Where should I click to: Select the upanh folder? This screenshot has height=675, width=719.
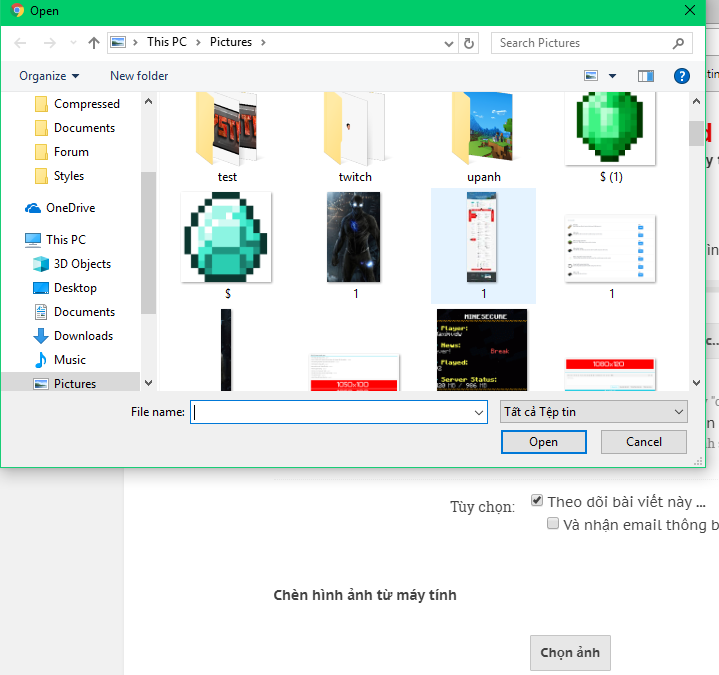pos(483,138)
